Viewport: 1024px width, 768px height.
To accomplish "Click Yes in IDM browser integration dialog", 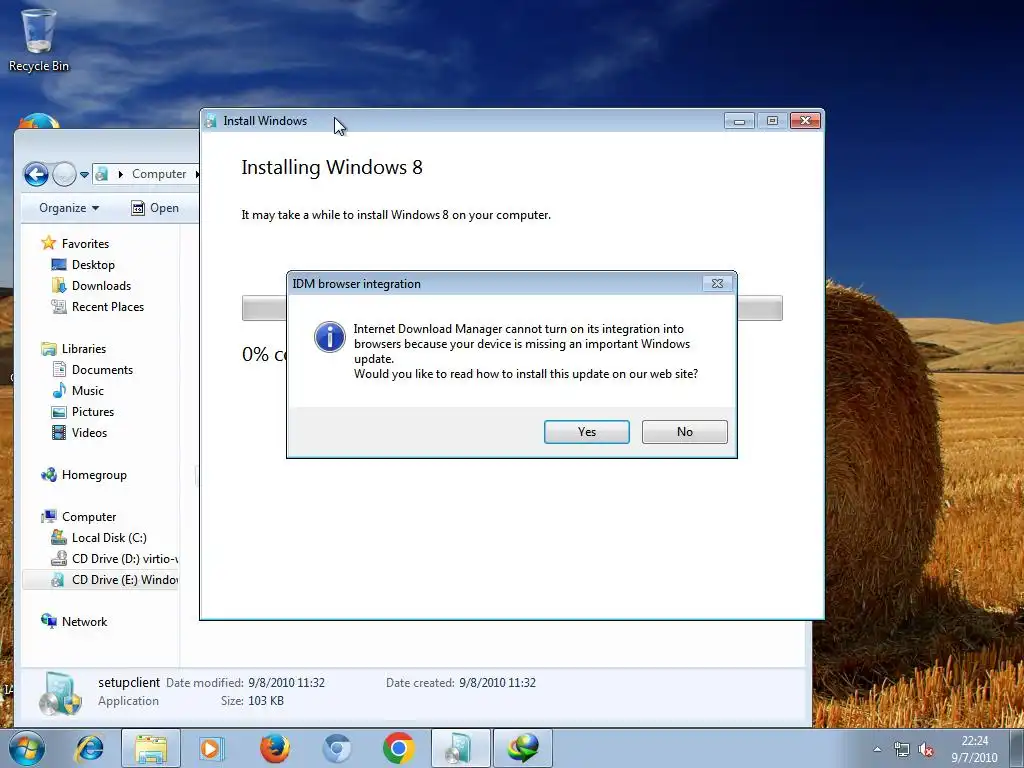I will click(586, 432).
